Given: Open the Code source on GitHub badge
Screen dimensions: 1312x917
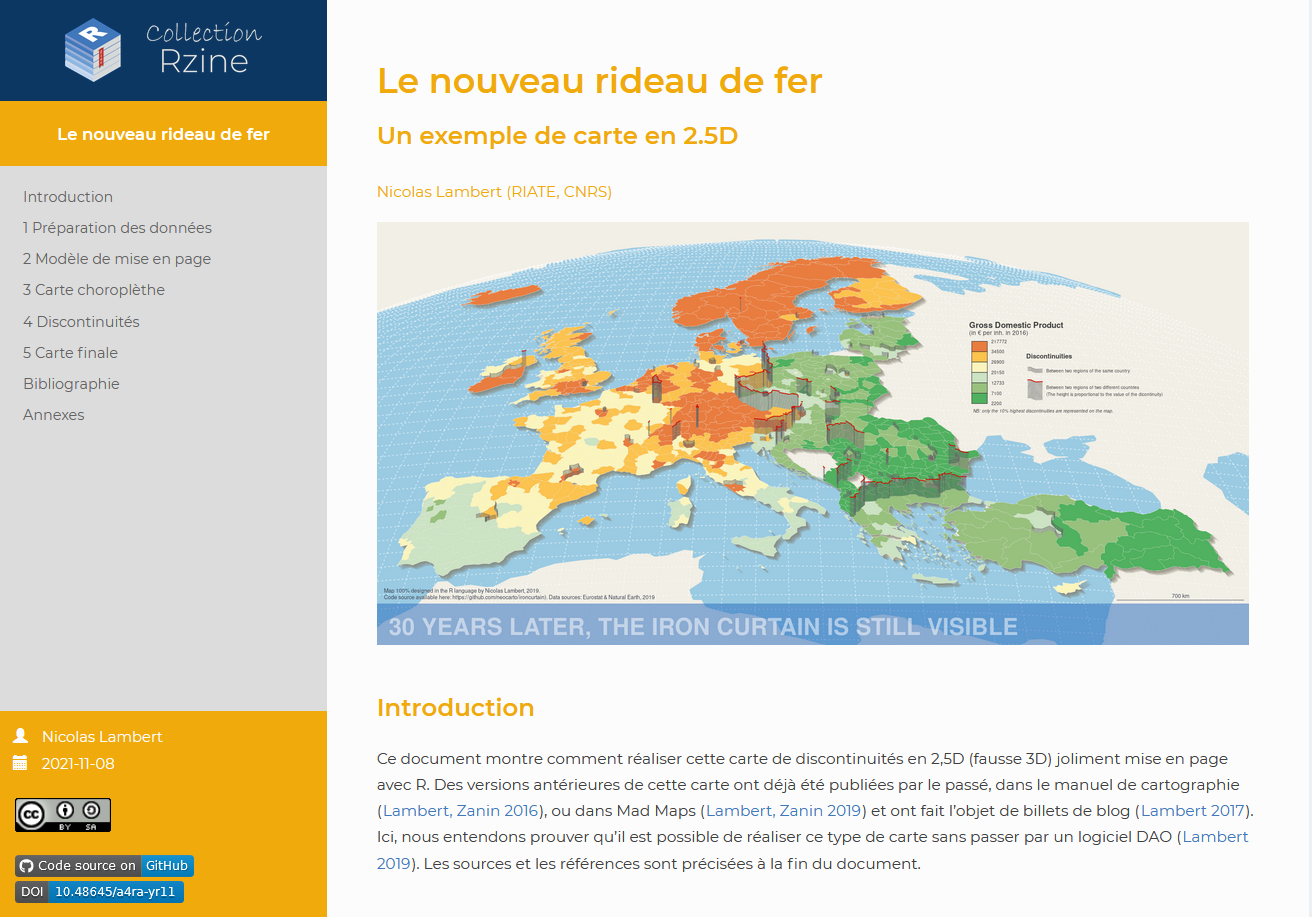Looking at the screenshot, I should coord(104,866).
